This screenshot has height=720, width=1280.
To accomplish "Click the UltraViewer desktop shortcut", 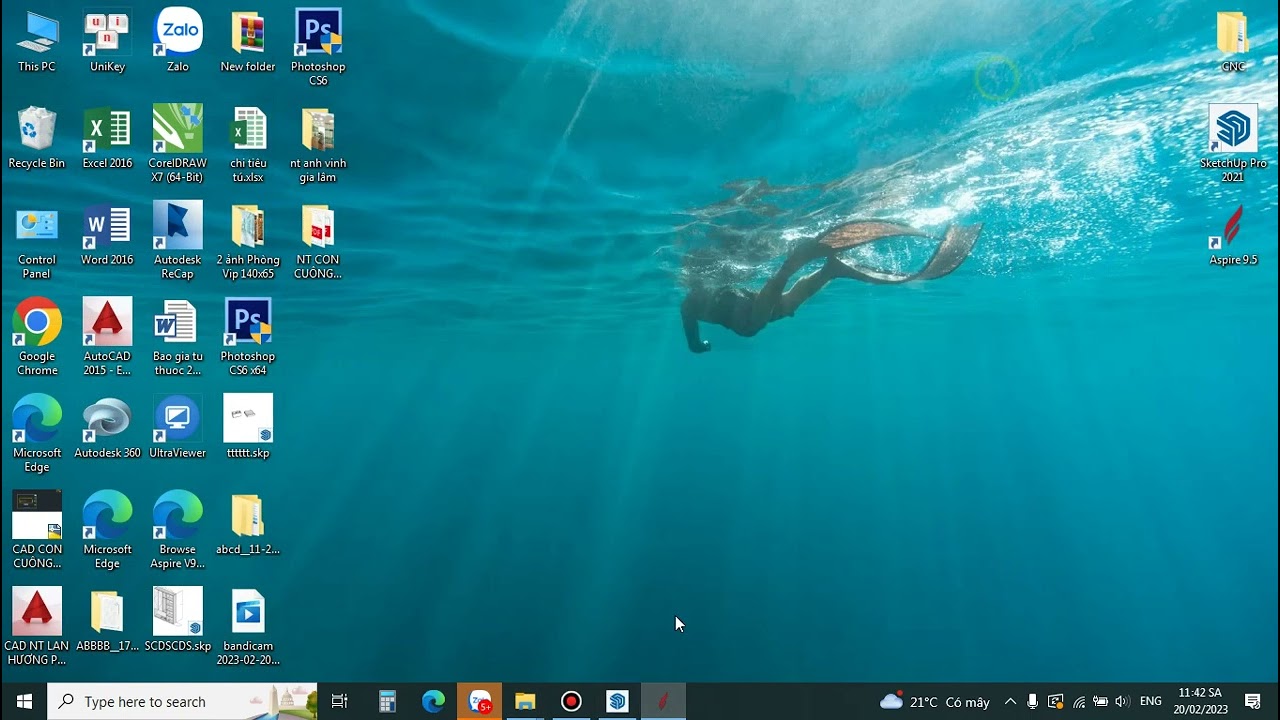I will click(x=177, y=427).
